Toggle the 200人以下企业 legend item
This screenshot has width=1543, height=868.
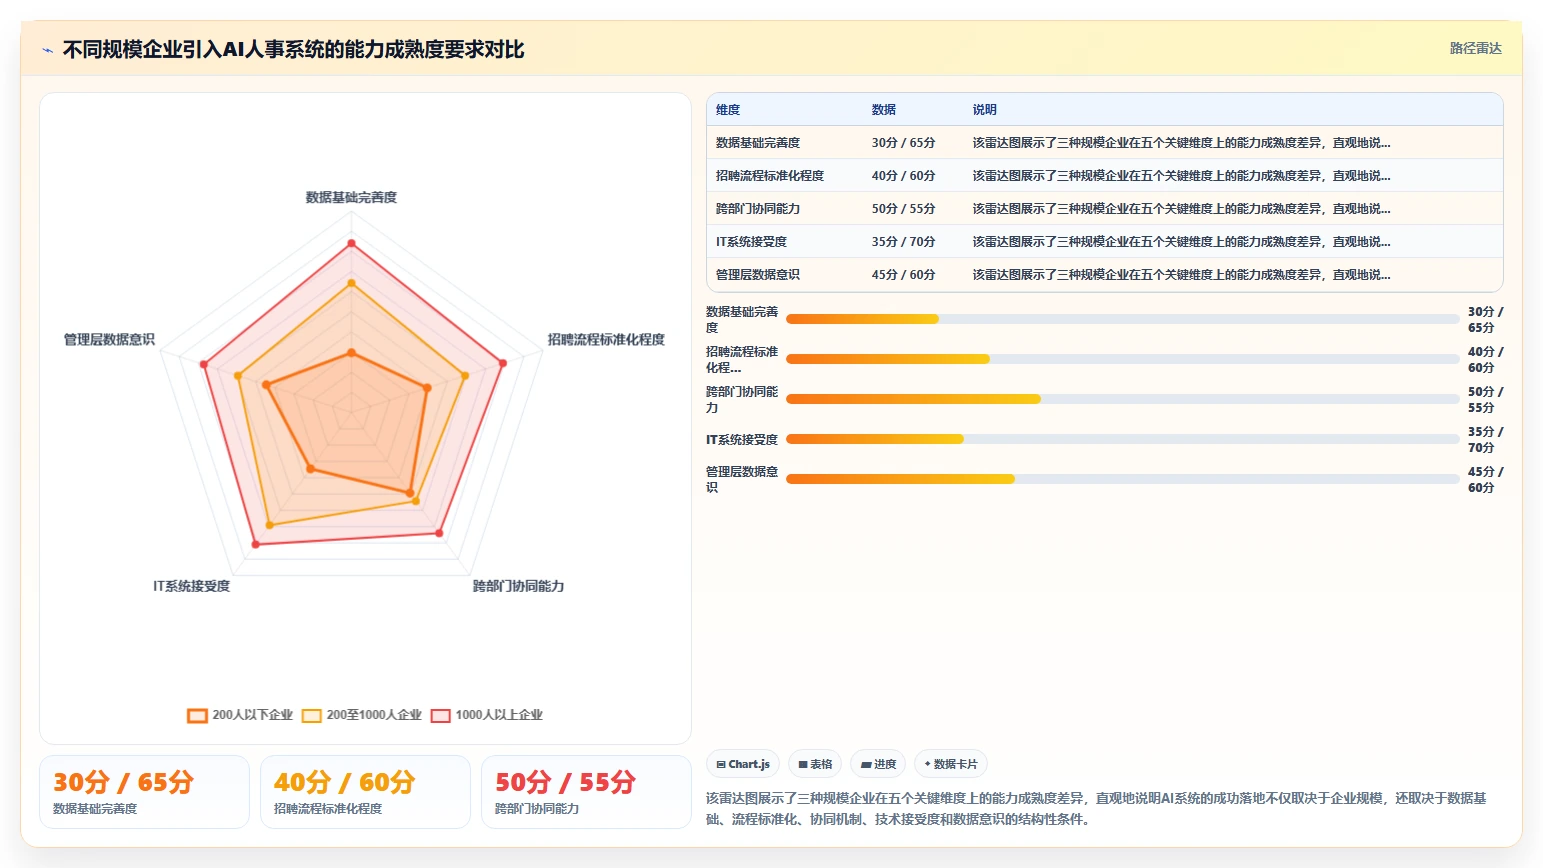coord(240,715)
